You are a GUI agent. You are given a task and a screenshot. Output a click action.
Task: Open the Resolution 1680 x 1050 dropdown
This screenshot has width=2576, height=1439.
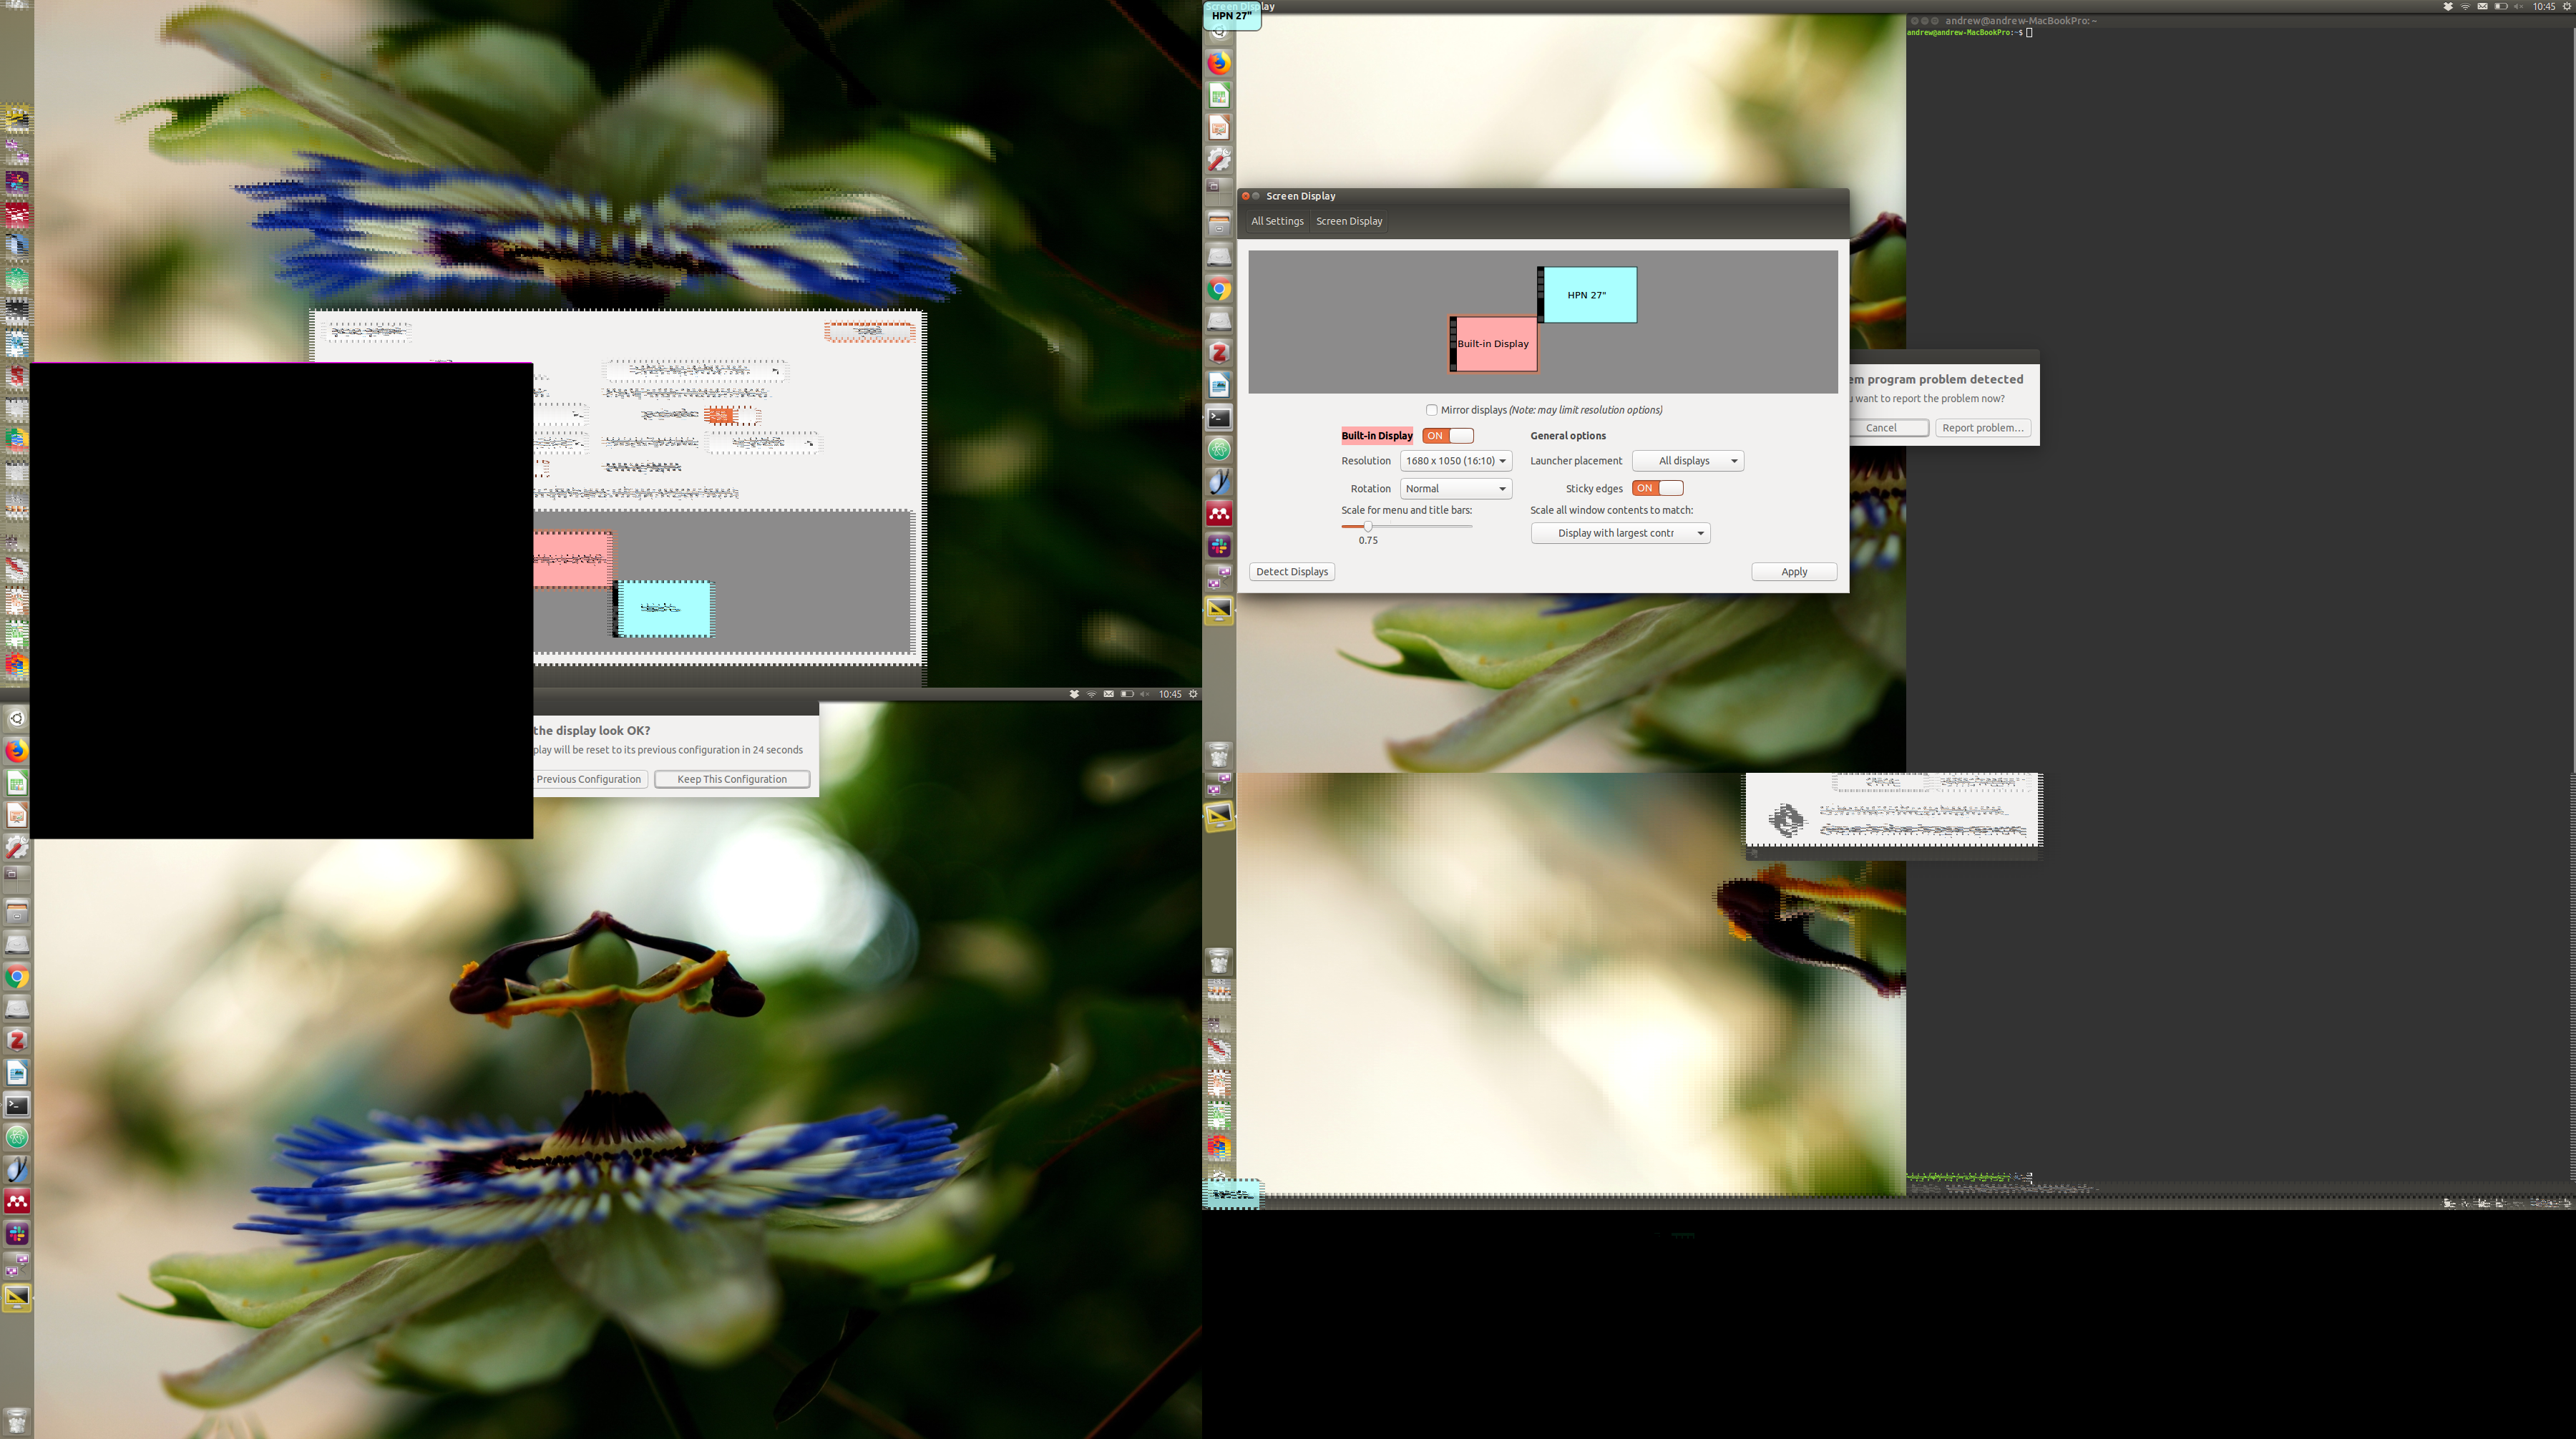click(1455, 461)
